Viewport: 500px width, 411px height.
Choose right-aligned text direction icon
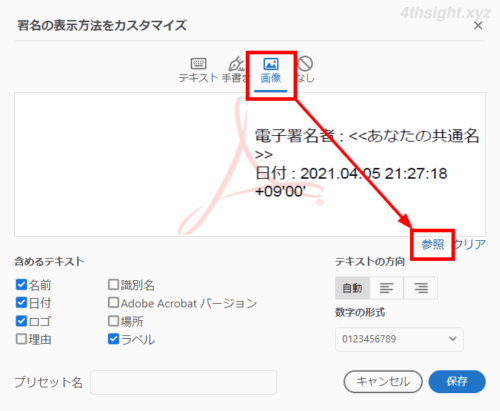tap(421, 288)
